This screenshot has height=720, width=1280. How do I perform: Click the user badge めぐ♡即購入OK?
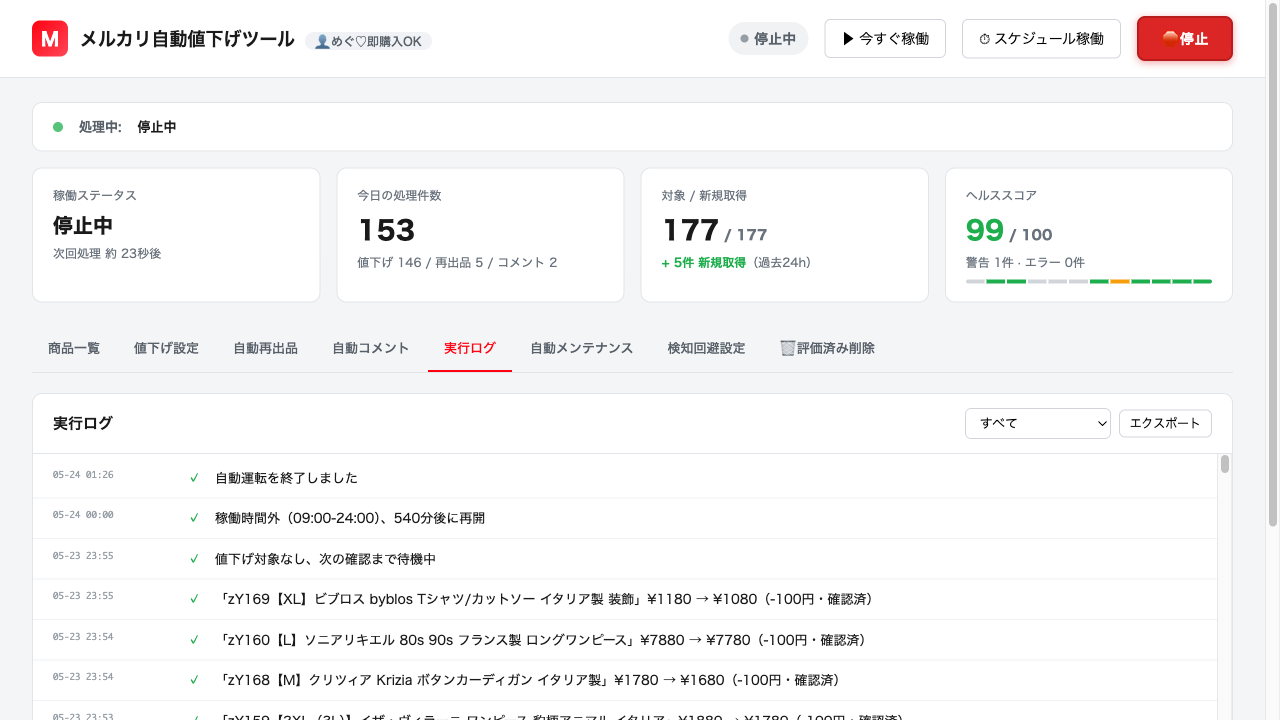(368, 41)
